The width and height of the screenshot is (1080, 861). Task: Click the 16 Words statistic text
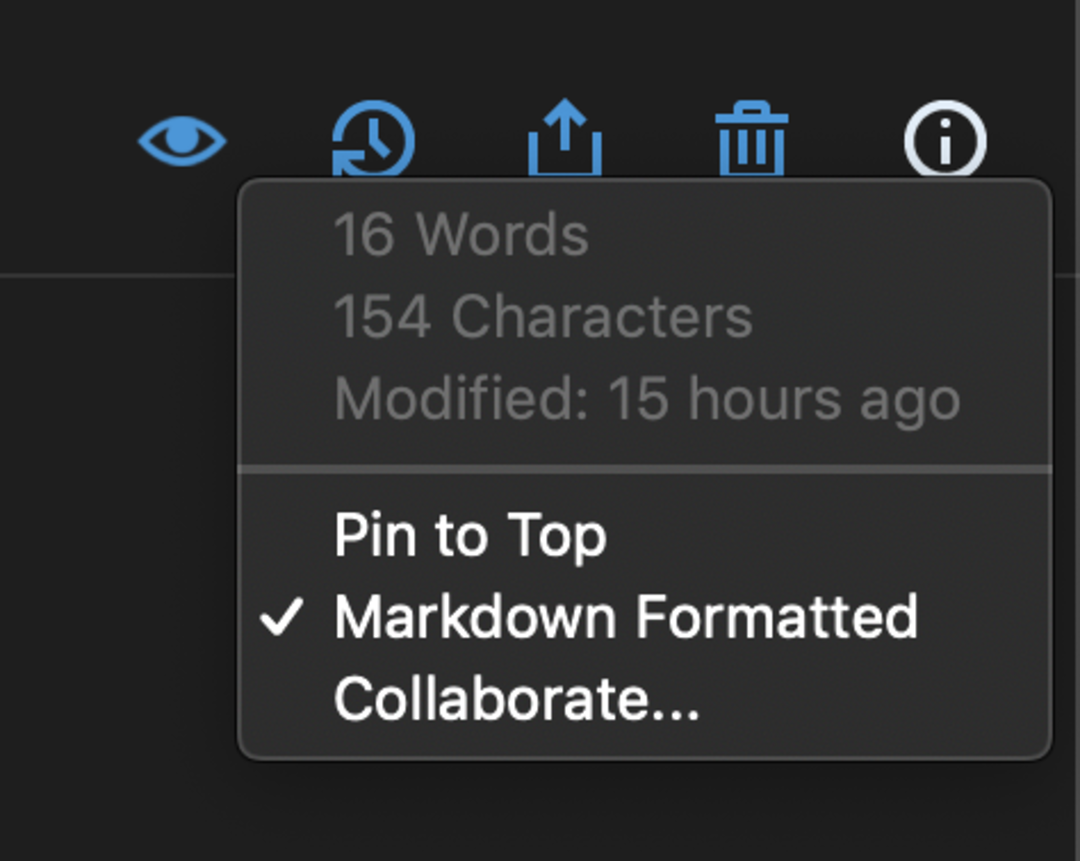pos(462,234)
